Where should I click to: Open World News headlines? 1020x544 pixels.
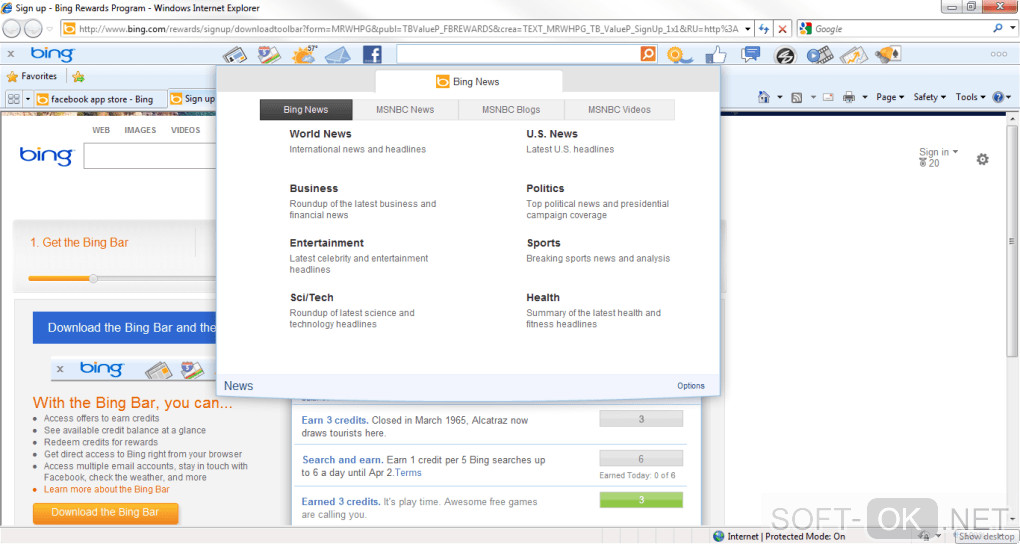(320, 133)
